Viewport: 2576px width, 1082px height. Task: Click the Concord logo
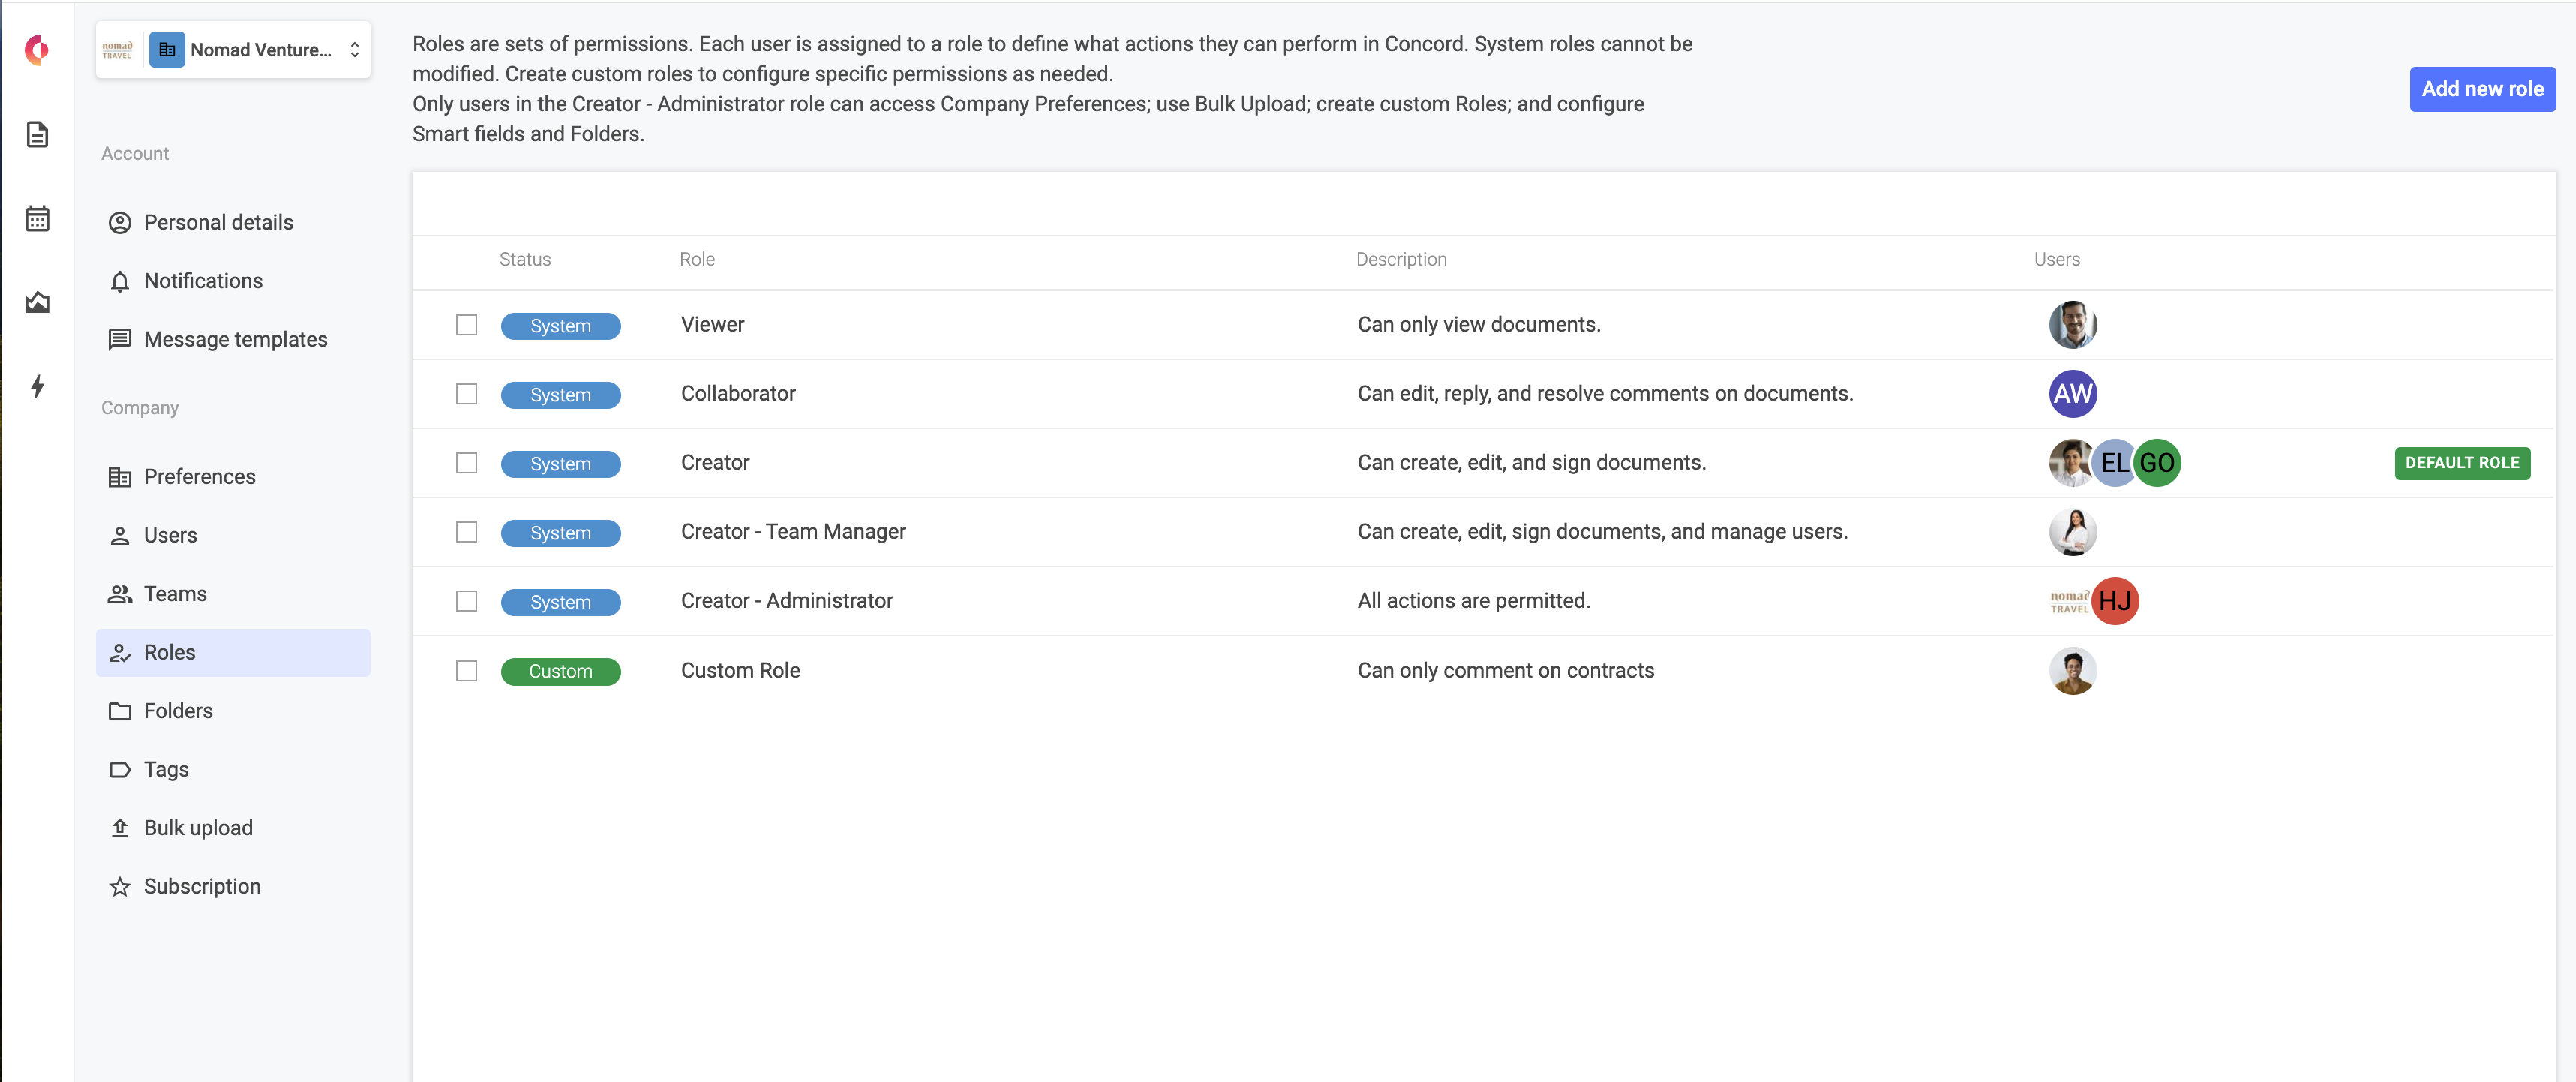pos(37,50)
